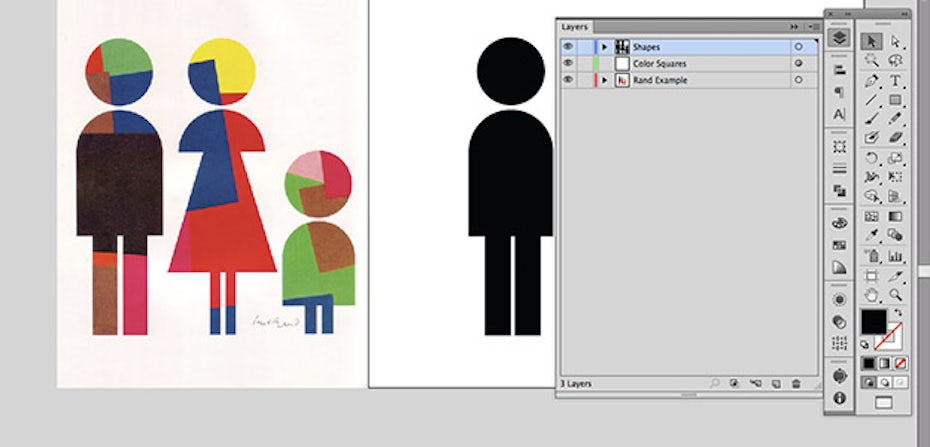Hide the Shapes layer

tap(568, 47)
